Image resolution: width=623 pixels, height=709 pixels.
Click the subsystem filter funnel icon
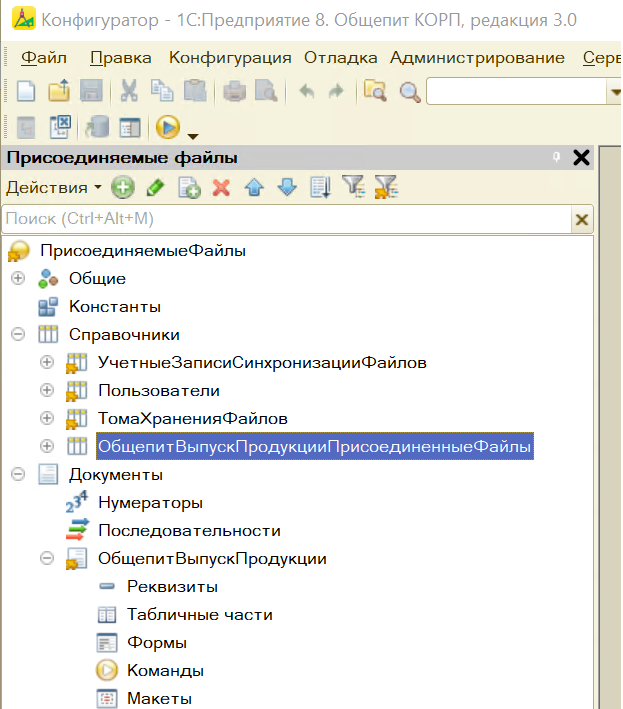[x=354, y=187]
